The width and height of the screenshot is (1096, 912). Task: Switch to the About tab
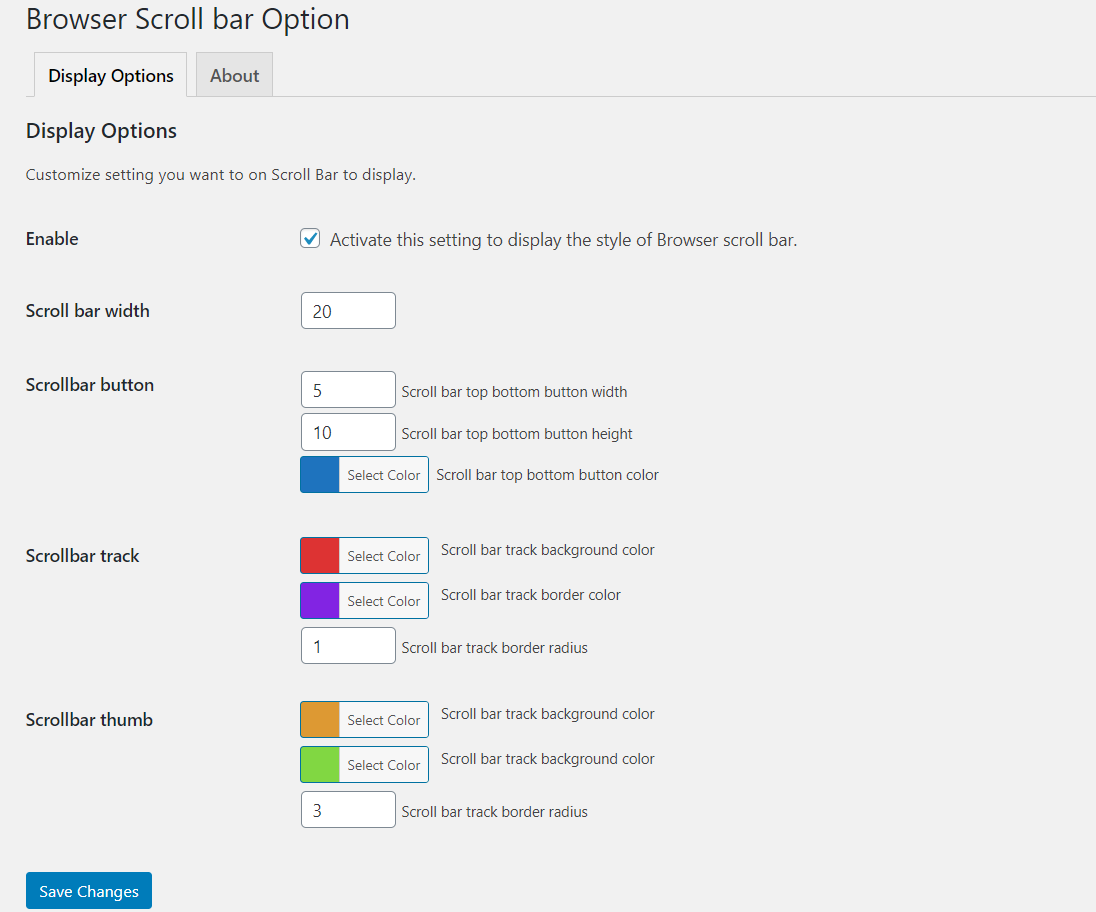click(234, 75)
